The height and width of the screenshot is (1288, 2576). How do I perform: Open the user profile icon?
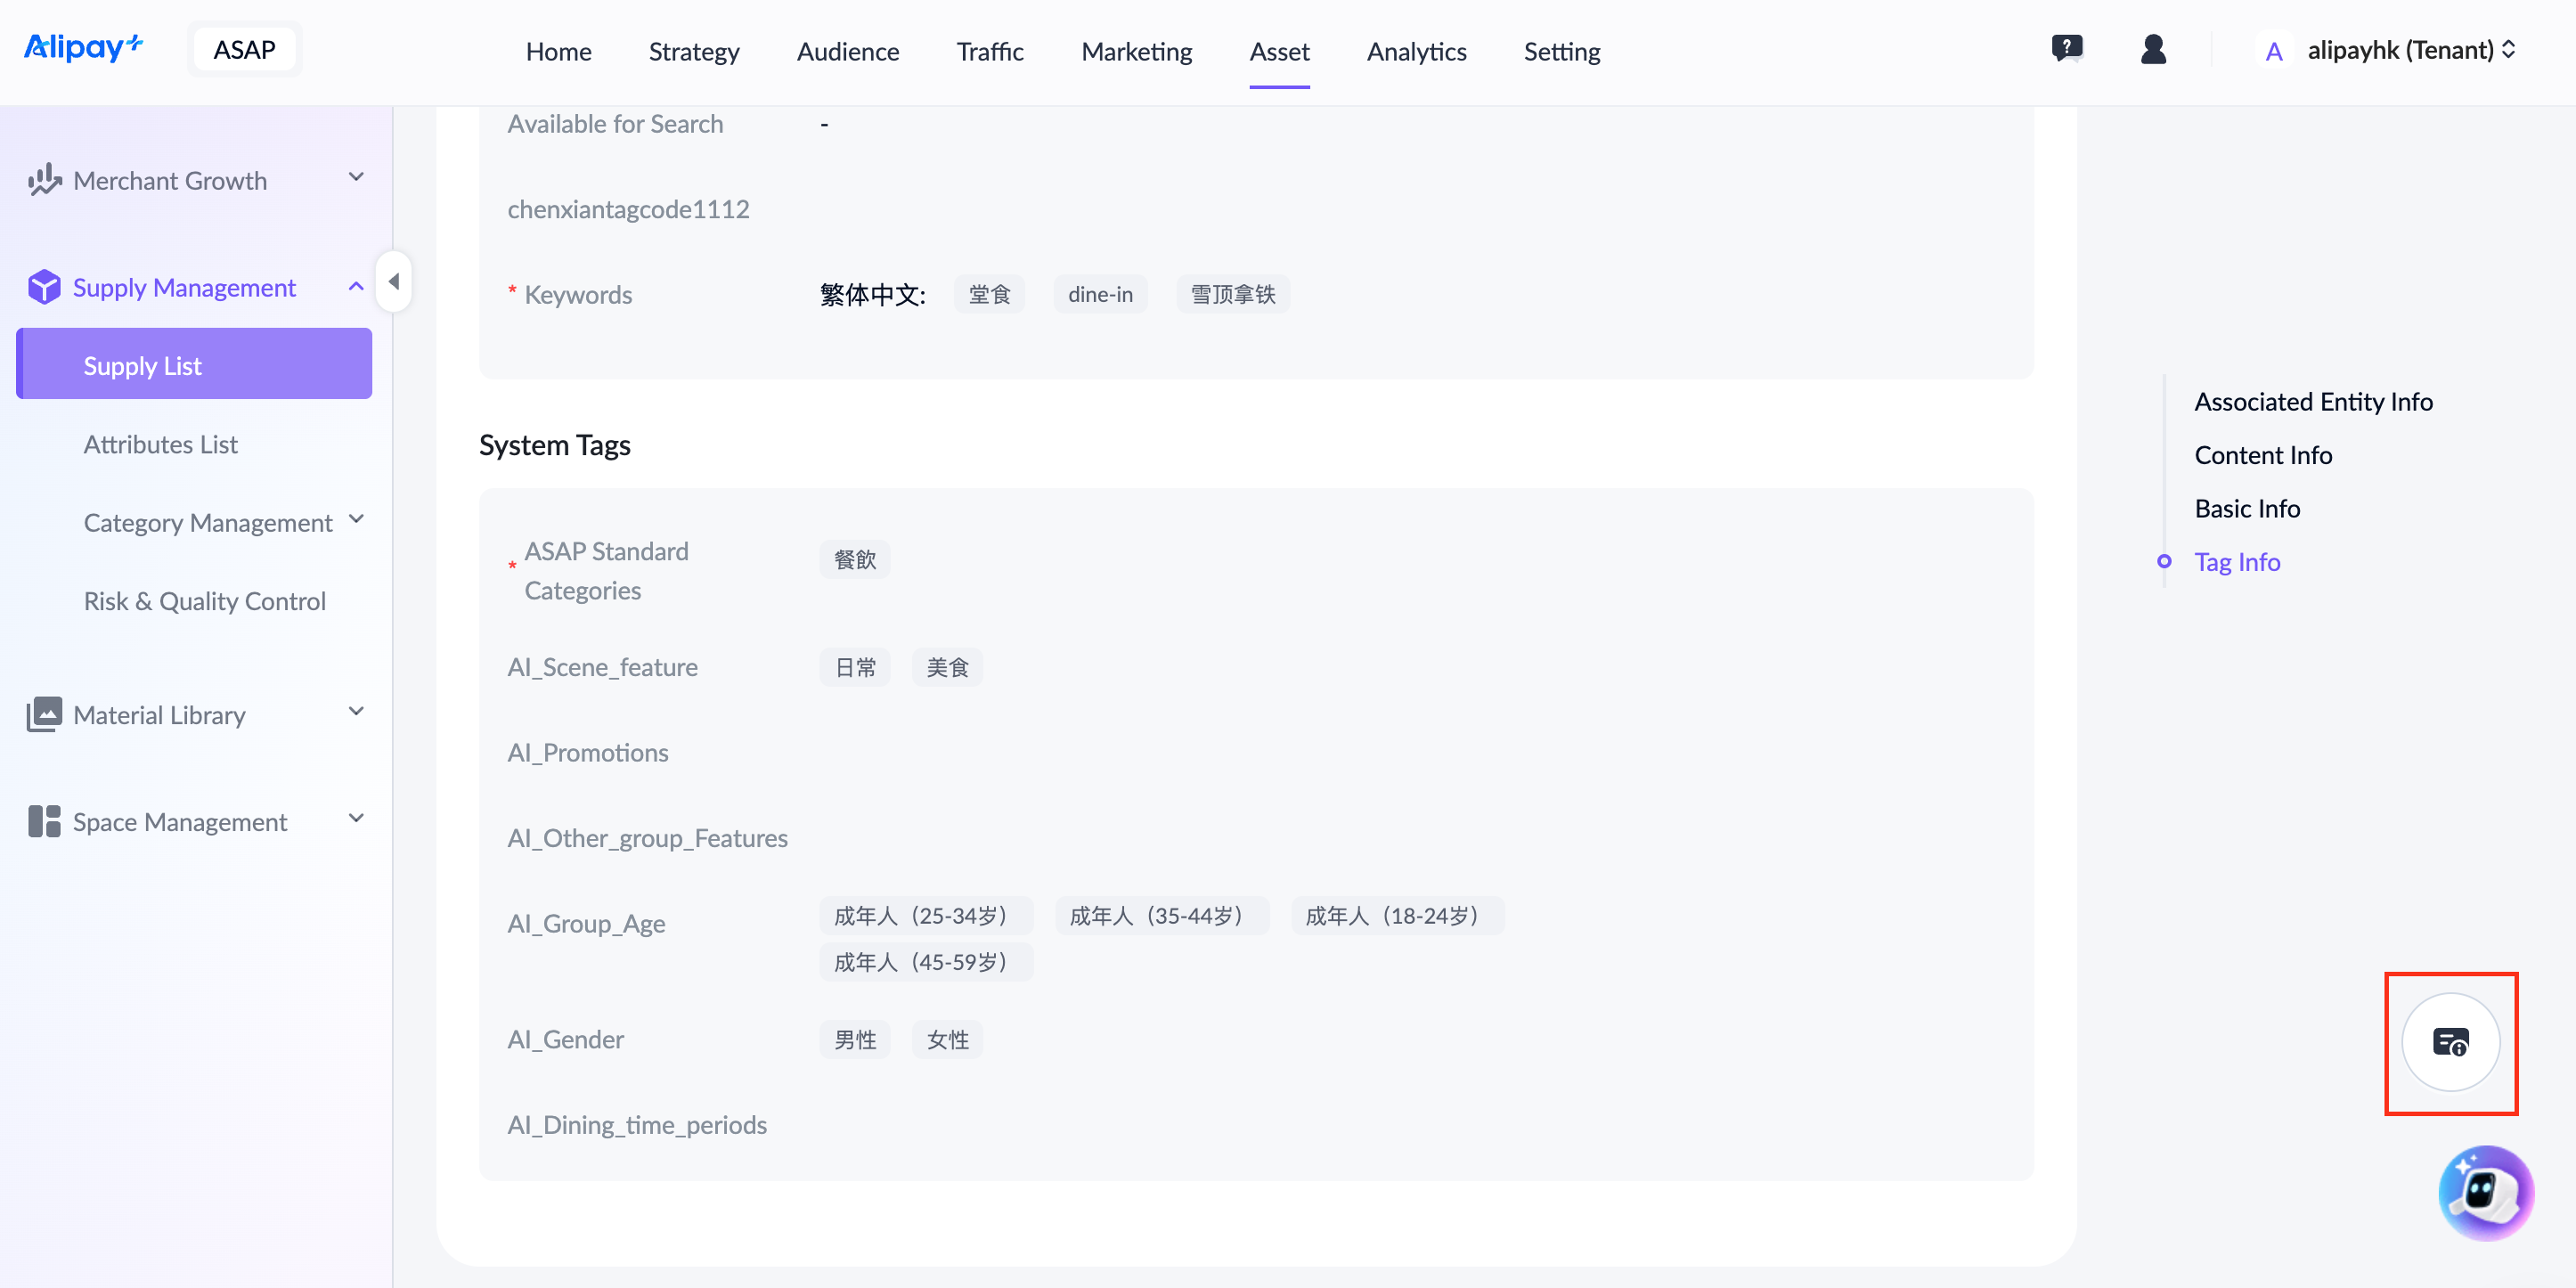coord(2153,49)
